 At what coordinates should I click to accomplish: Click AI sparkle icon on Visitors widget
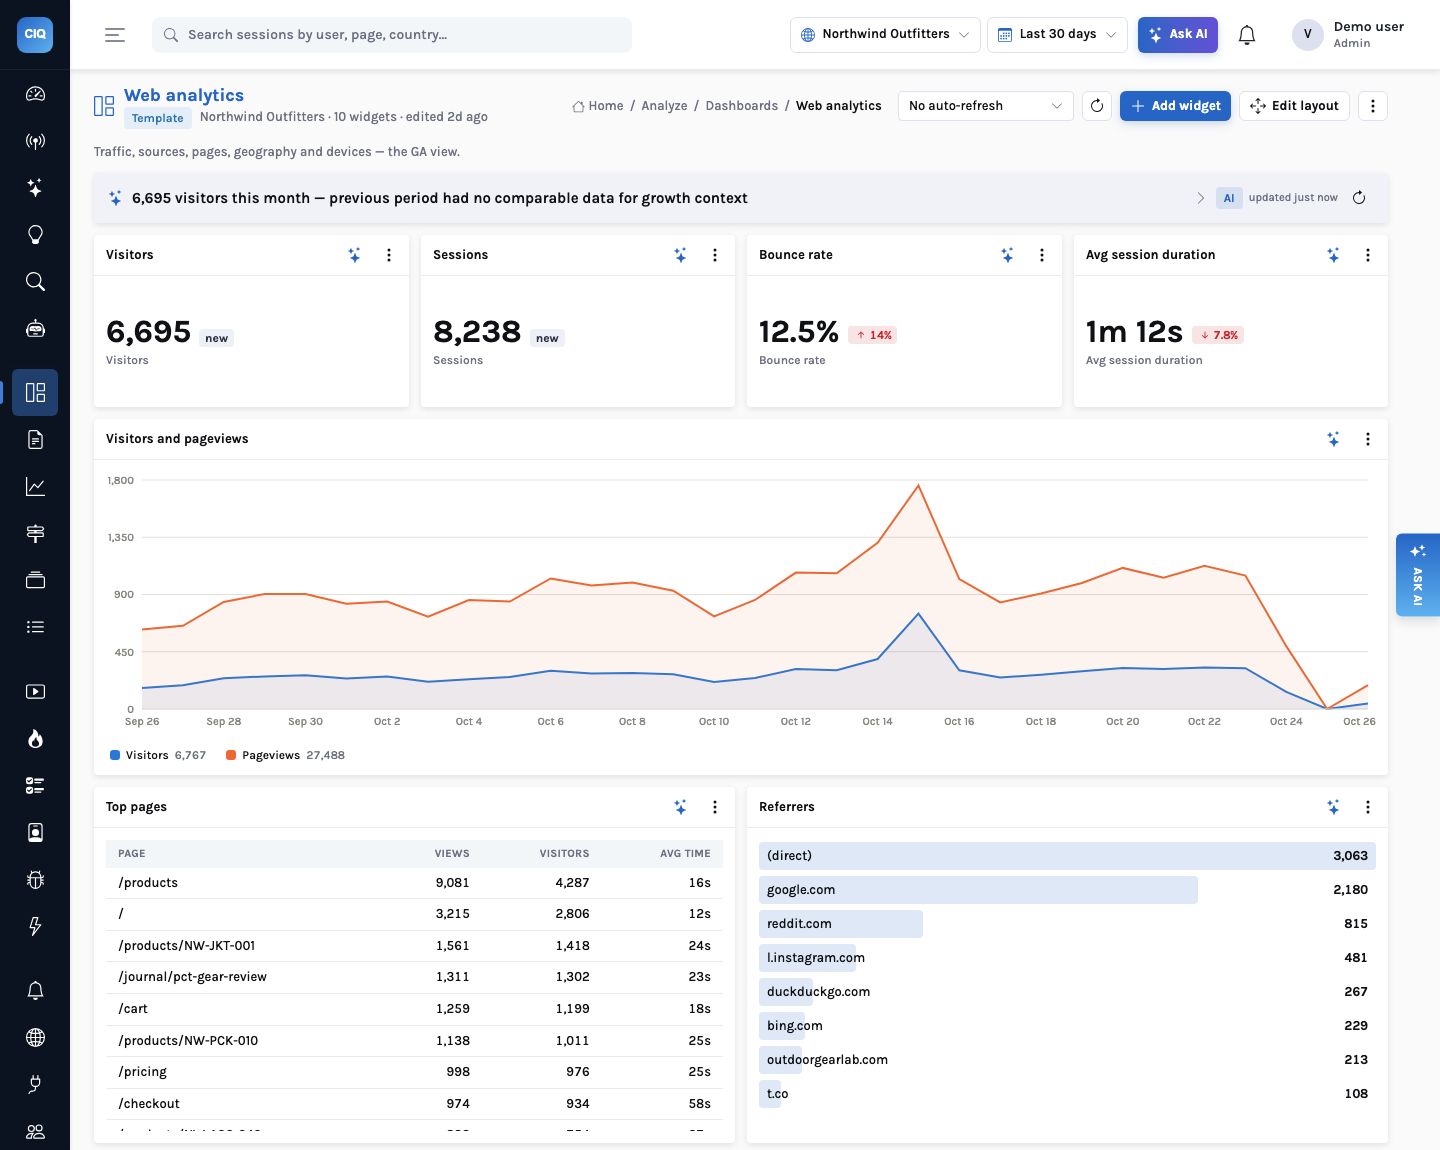(x=355, y=255)
